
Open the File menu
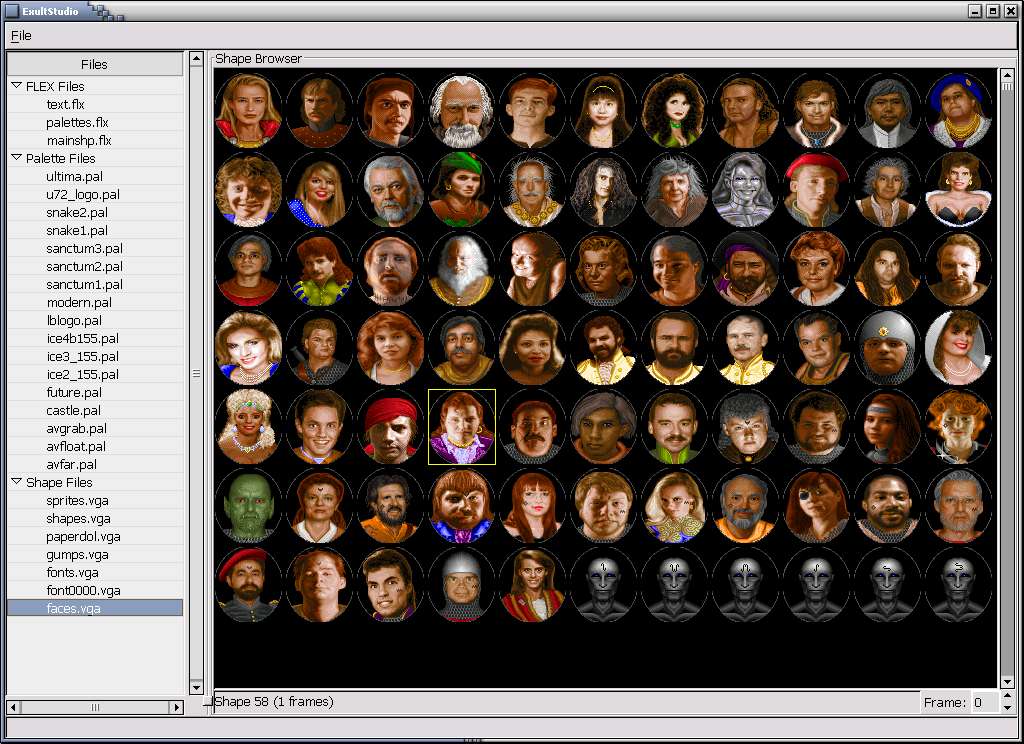pos(21,35)
